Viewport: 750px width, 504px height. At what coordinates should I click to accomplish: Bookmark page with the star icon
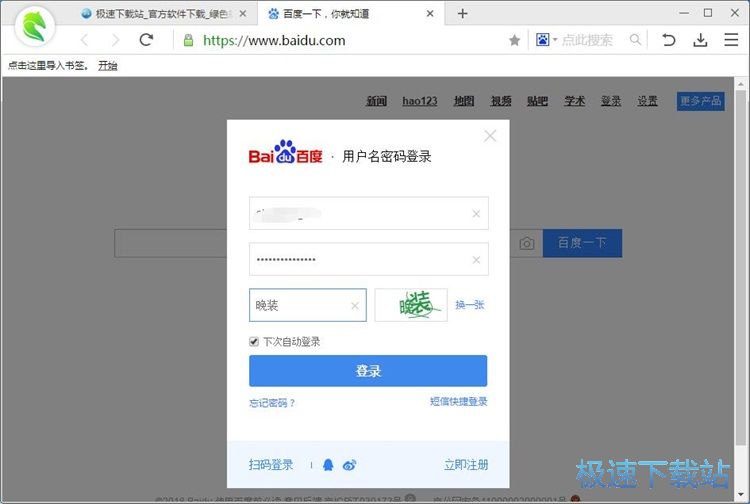(514, 40)
